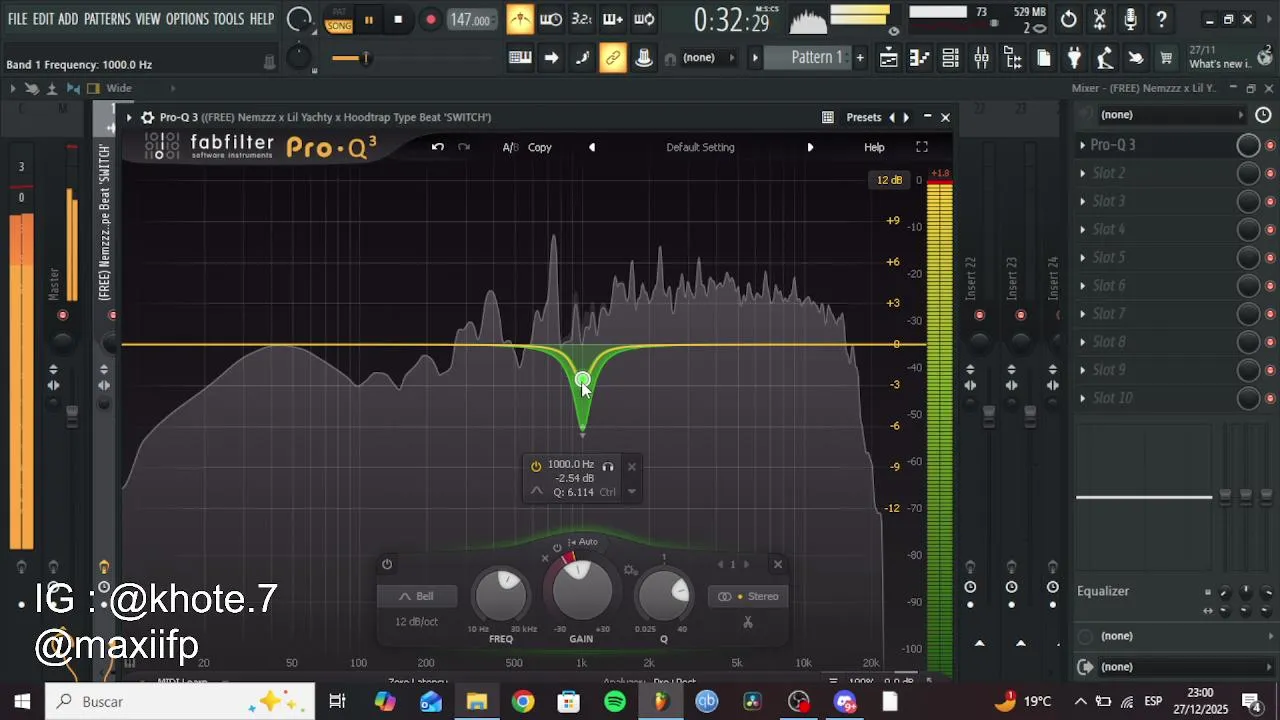Image resolution: width=1280 pixels, height=720 pixels.
Task: Arm the record button
Action: [x=430, y=19]
